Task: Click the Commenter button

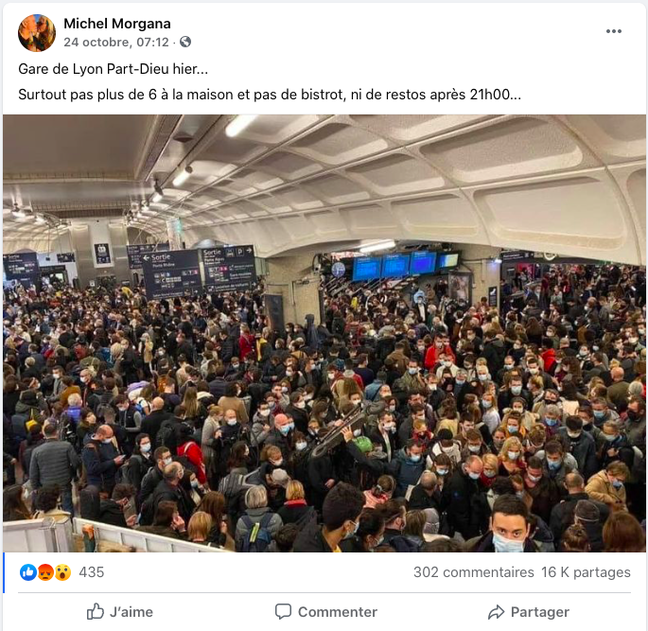Action: [326, 612]
